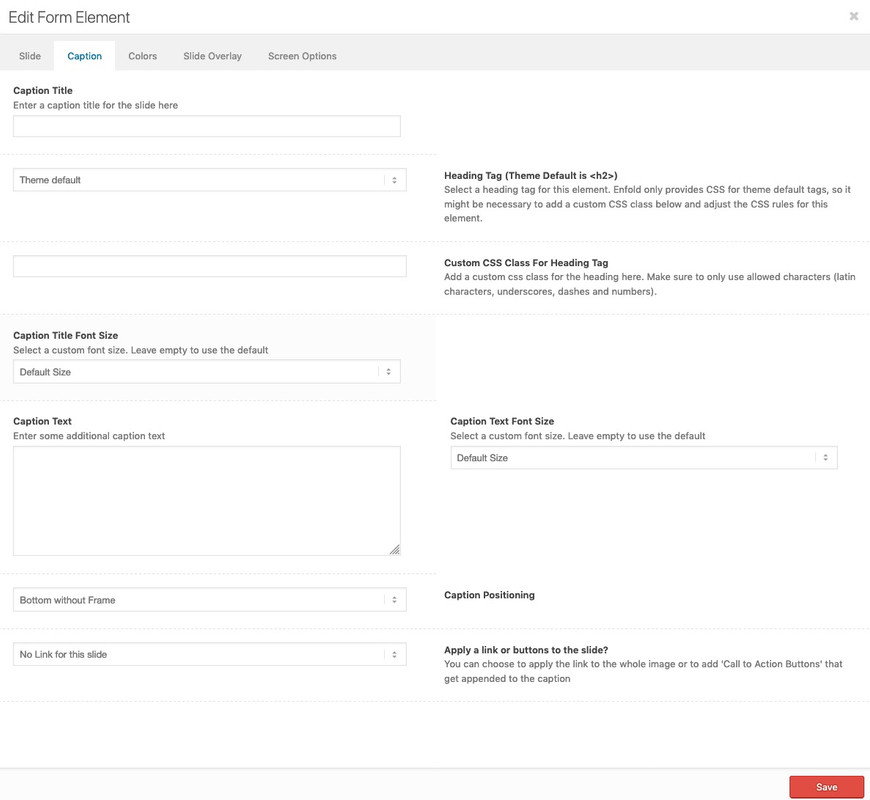This screenshot has width=870, height=800.
Task: Open the Screen Options tab
Action: (x=302, y=56)
